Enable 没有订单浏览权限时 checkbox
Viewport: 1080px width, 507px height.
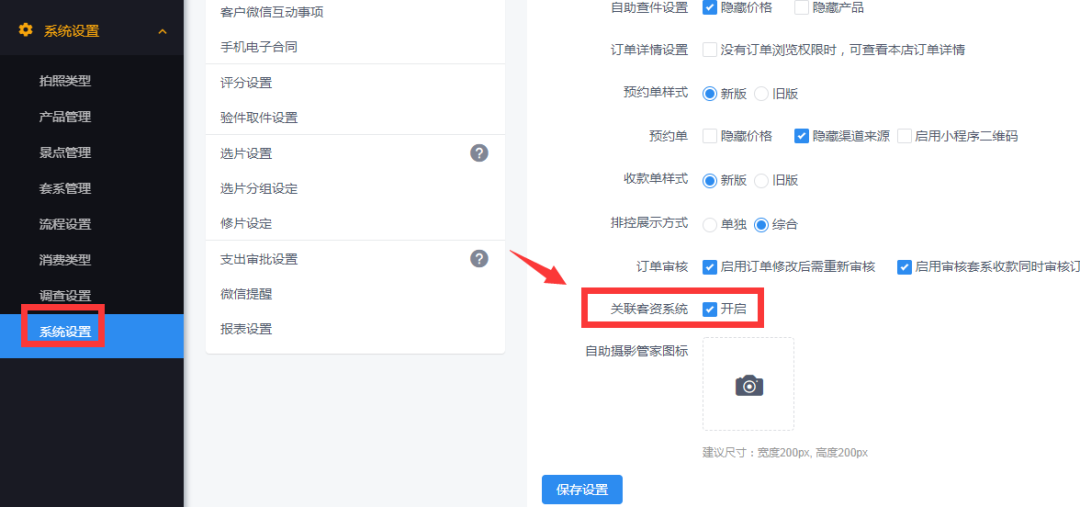[709, 50]
